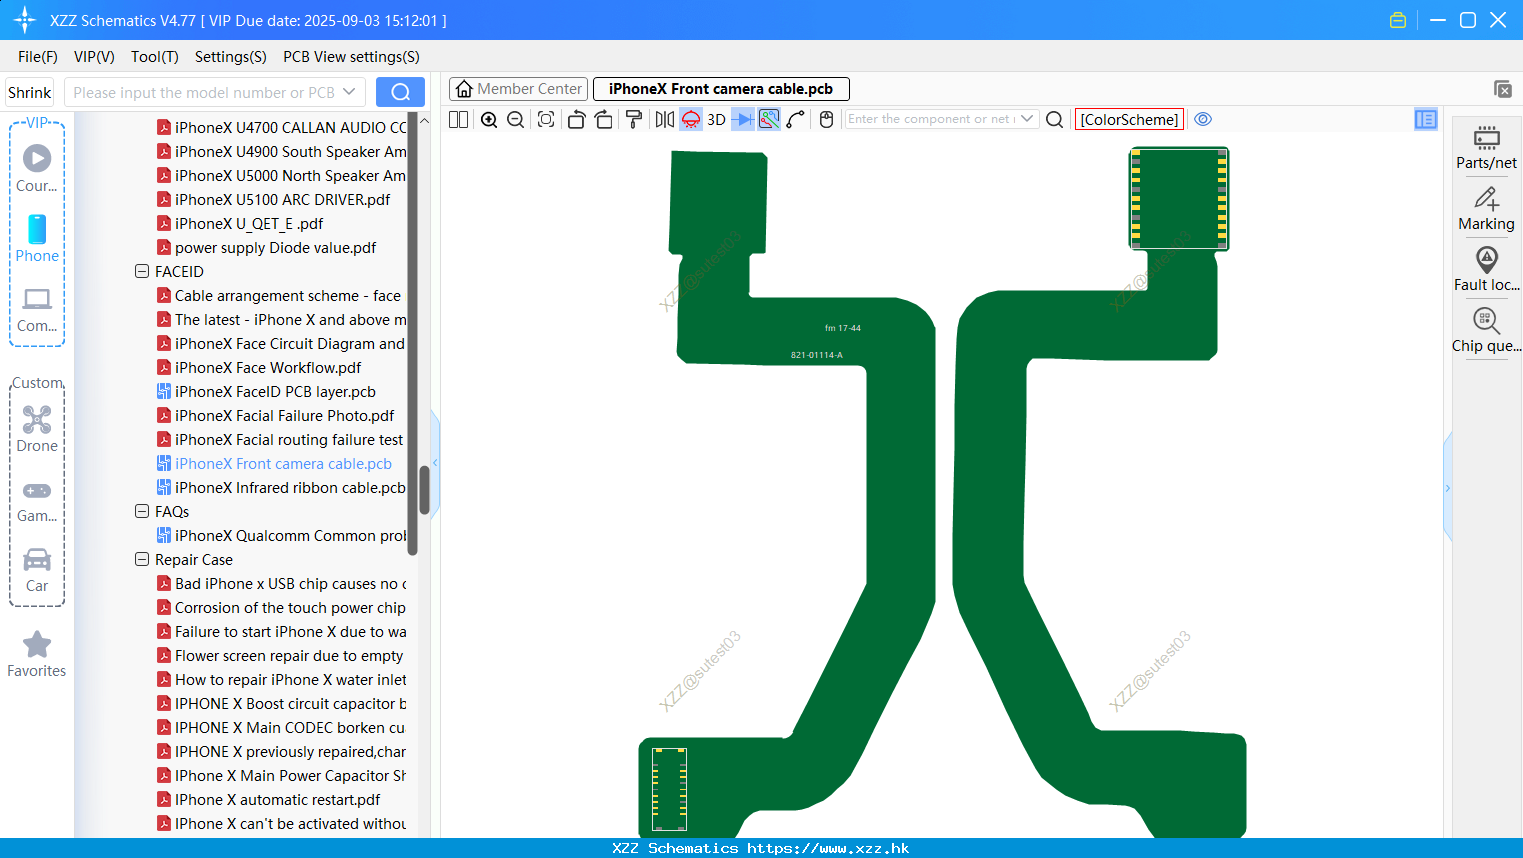The image size is (1523, 858).
Task: Collapse the FAQs folder
Action: [x=142, y=511]
